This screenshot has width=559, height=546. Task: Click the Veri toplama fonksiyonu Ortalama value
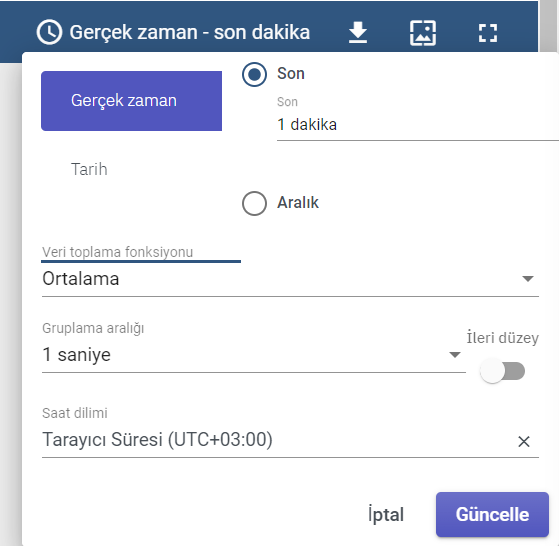tap(81, 279)
